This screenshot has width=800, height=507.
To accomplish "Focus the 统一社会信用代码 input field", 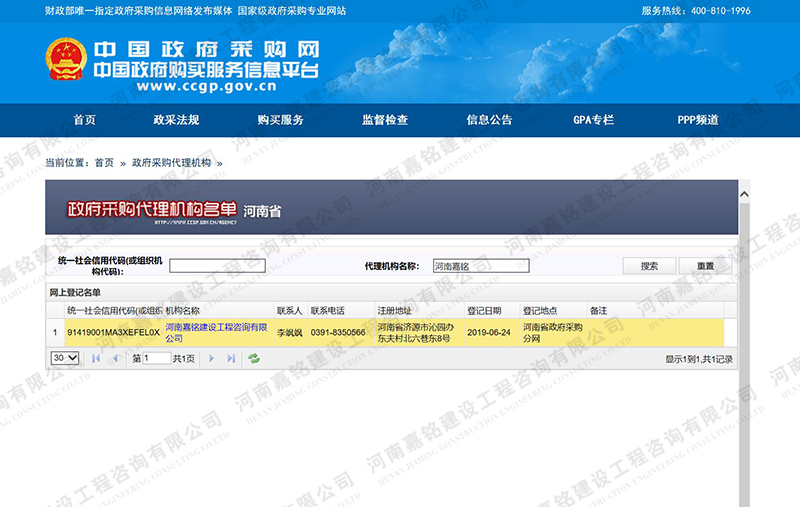I will tap(217, 266).
